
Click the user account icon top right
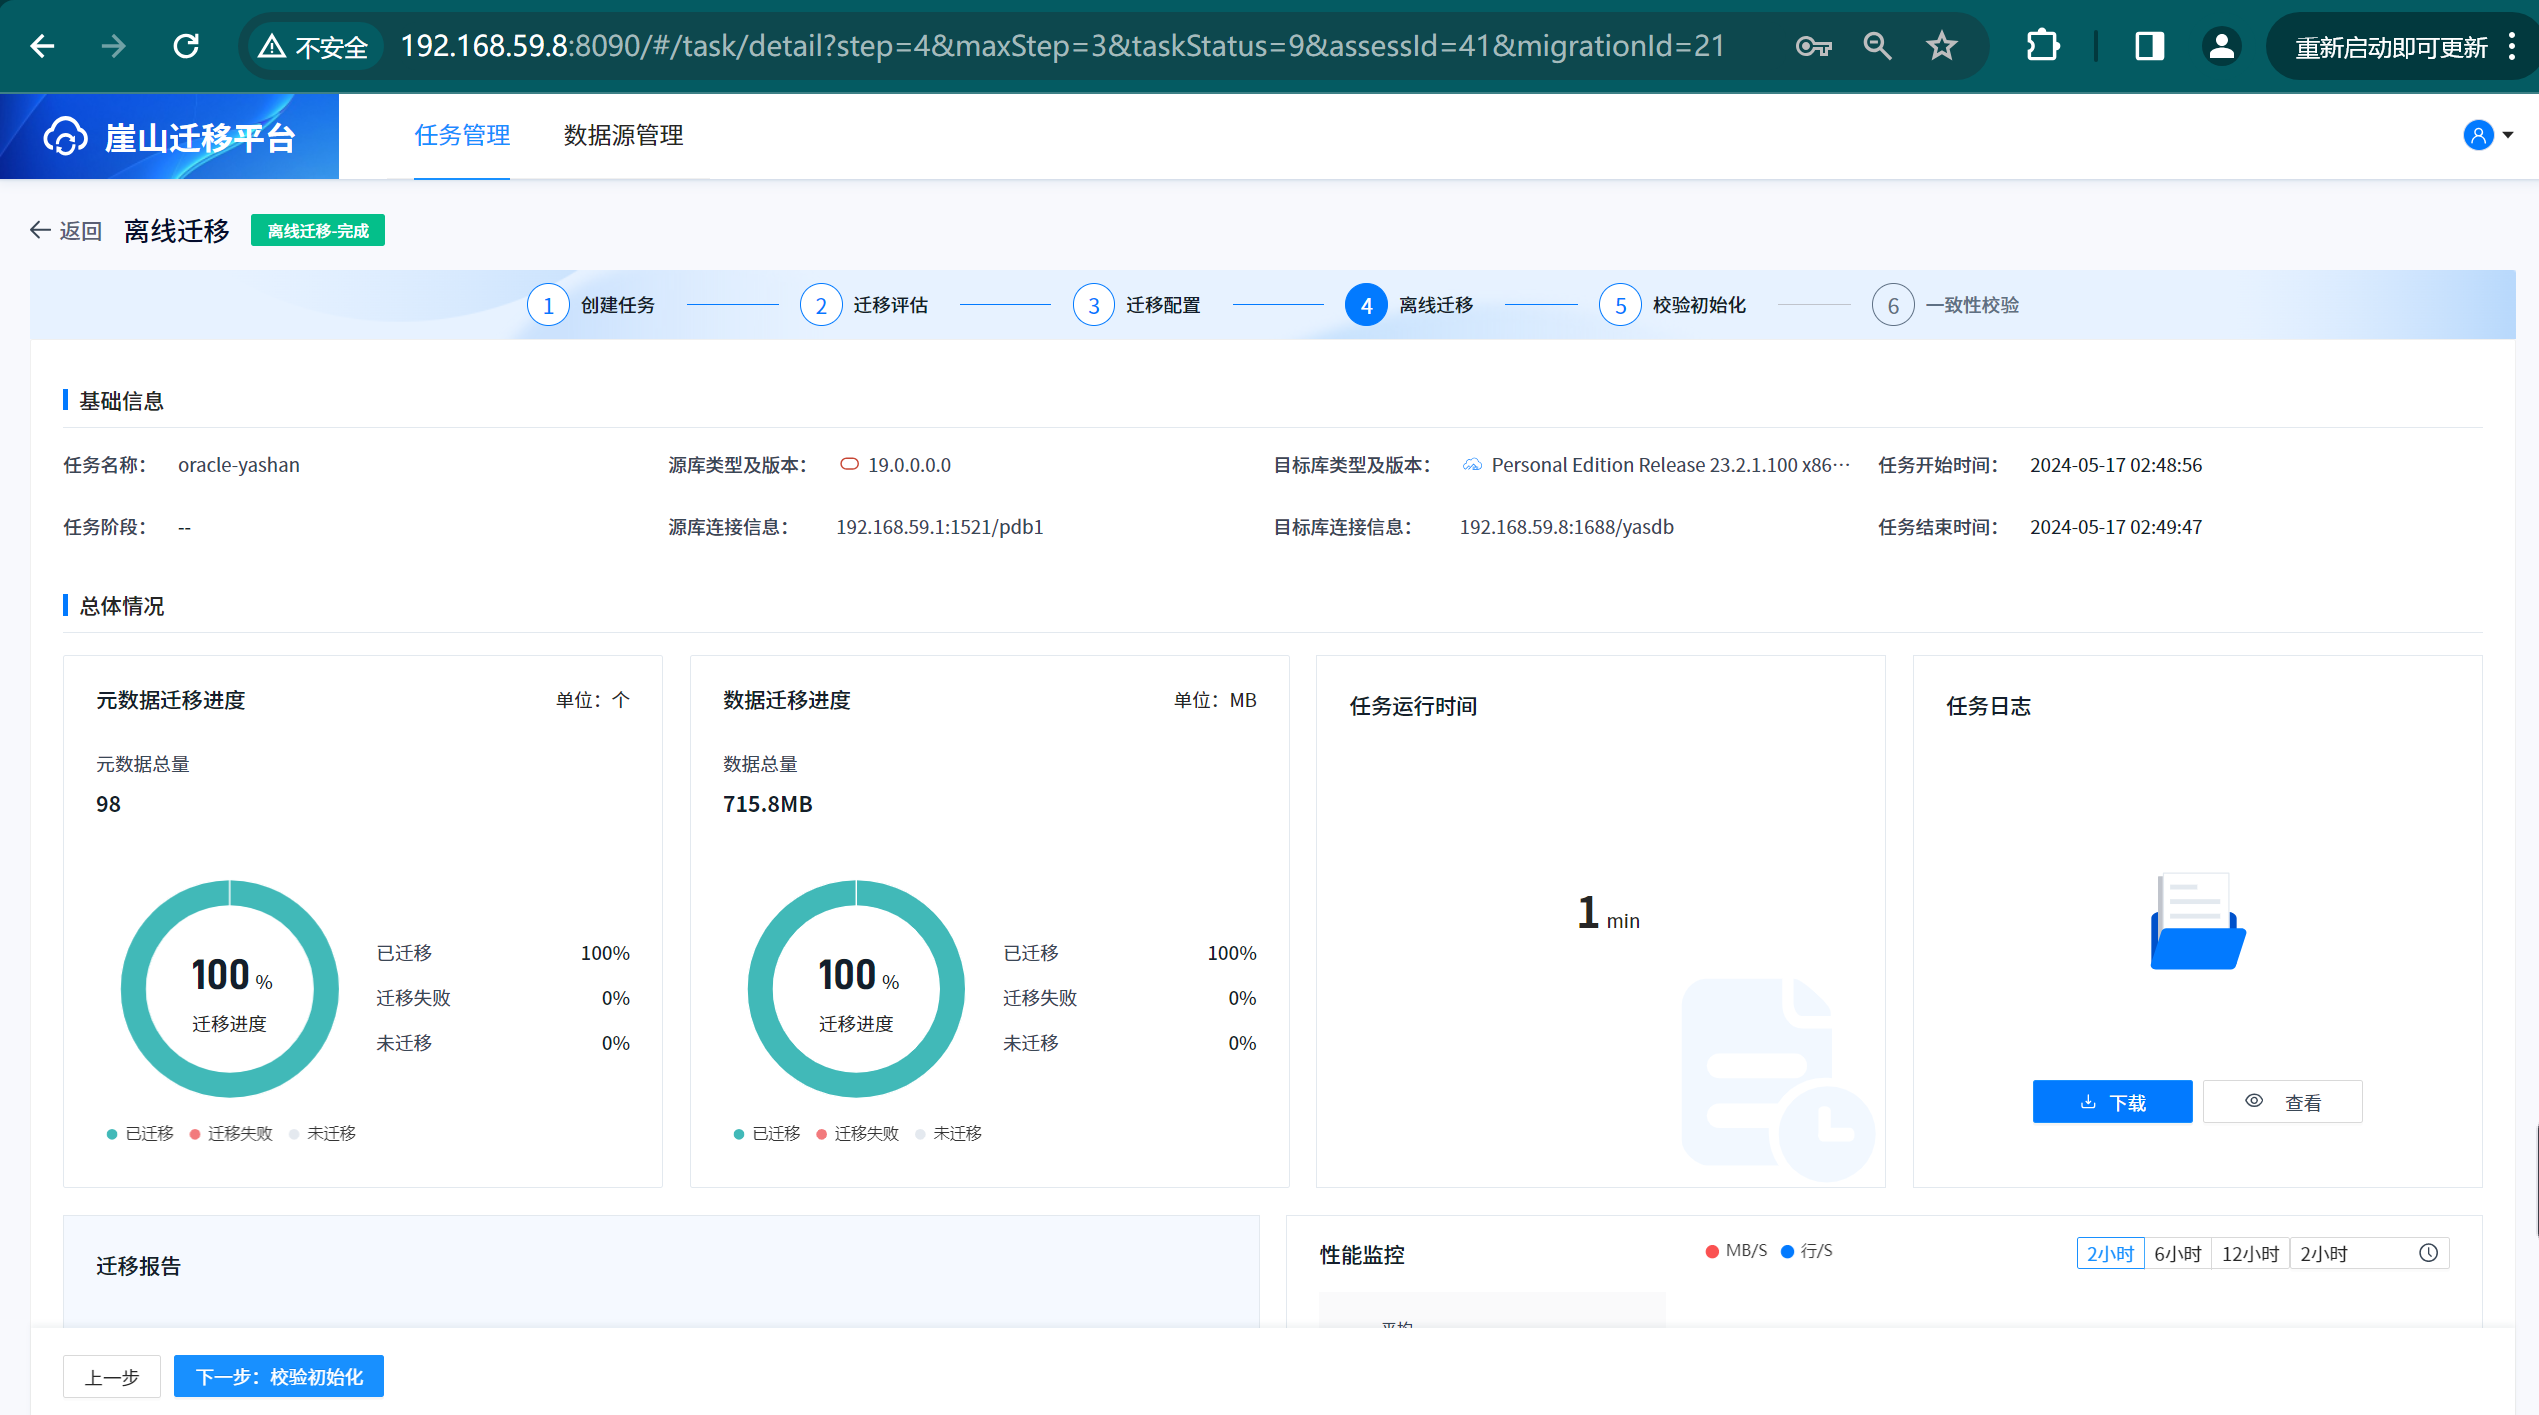coord(2476,134)
